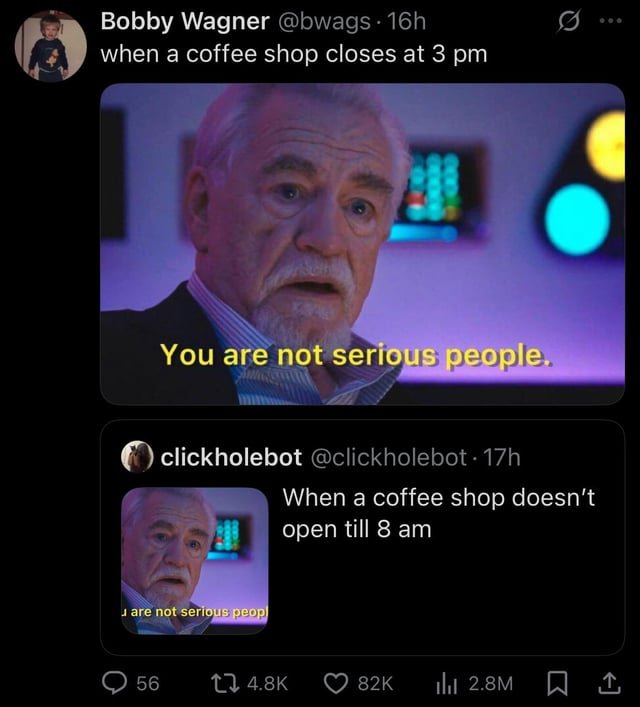Viewport: 640px width, 707px height.
Task: View analytics via the bar chart icon
Action: point(447,684)
